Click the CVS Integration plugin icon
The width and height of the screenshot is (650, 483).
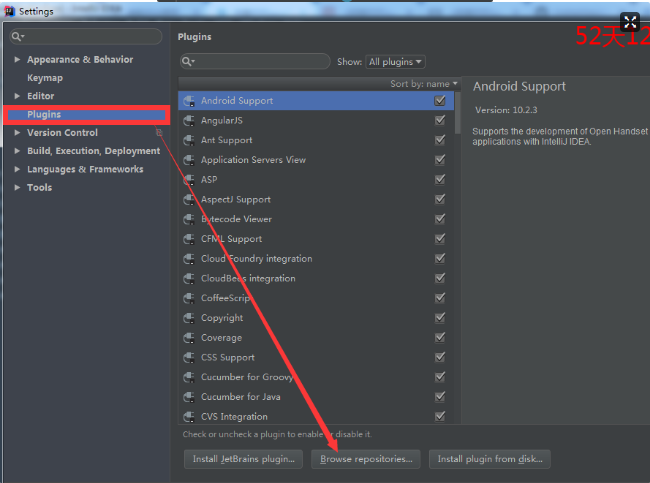[x=189, y=417]
